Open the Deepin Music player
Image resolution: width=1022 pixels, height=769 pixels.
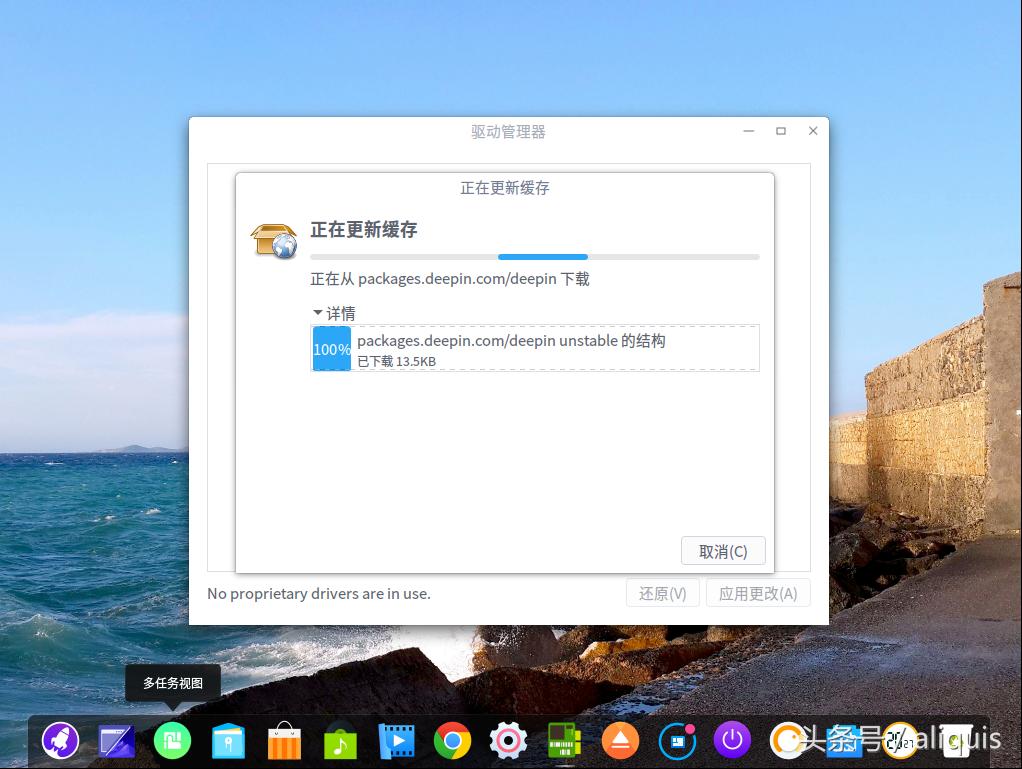[340, 740]
